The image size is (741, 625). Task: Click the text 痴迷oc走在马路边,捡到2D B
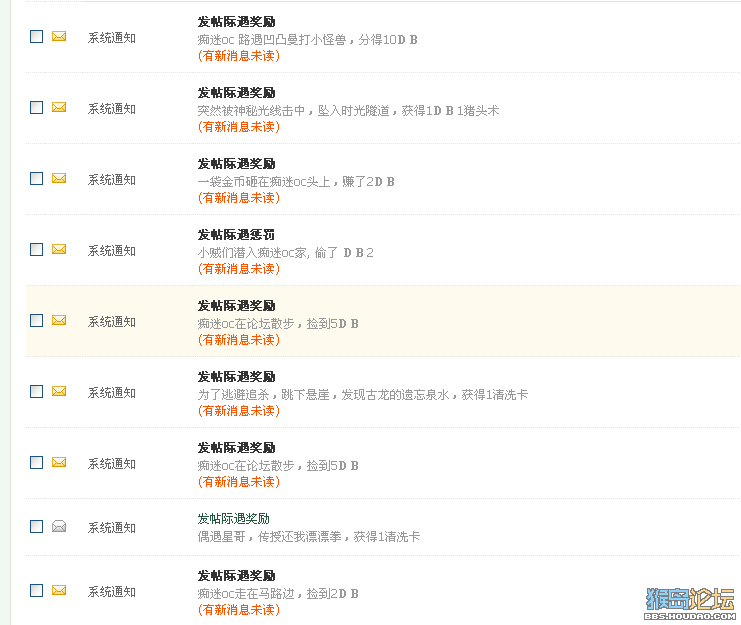(x=278, y=594)
